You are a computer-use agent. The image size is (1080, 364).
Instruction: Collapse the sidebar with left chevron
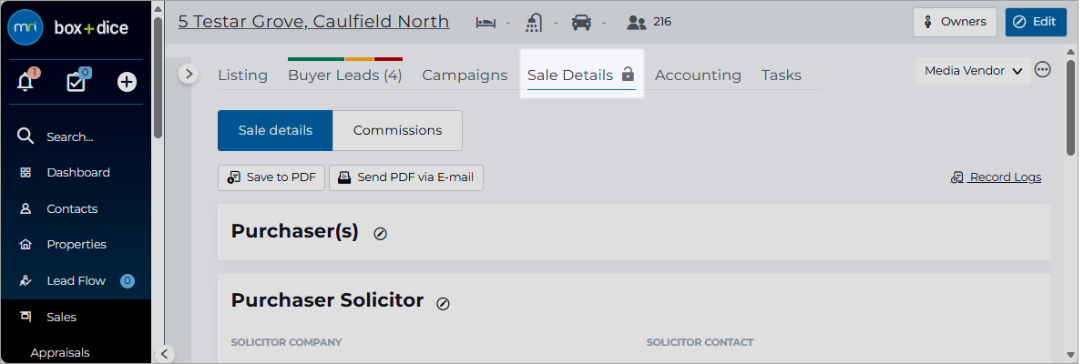164,354
